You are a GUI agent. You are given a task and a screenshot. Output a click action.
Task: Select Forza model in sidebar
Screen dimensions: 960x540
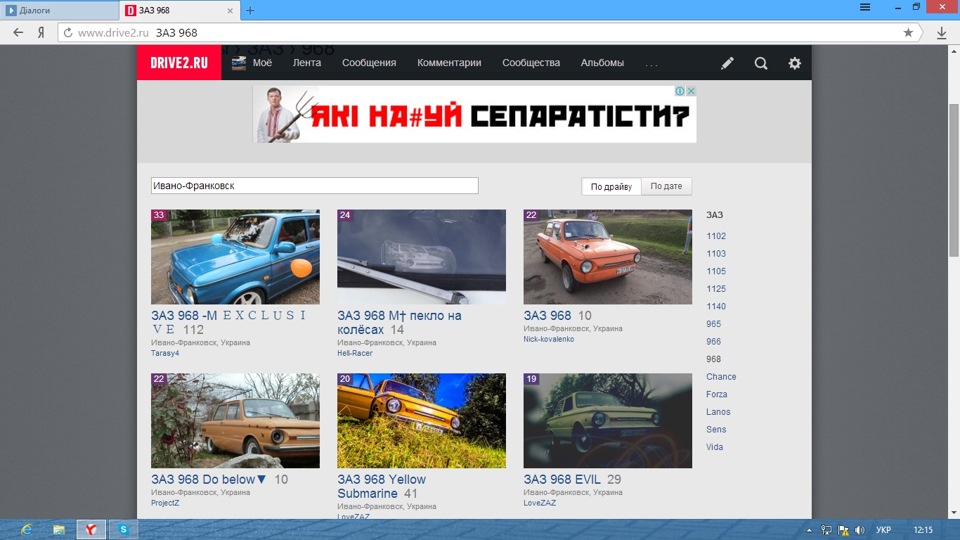(716, 394)
